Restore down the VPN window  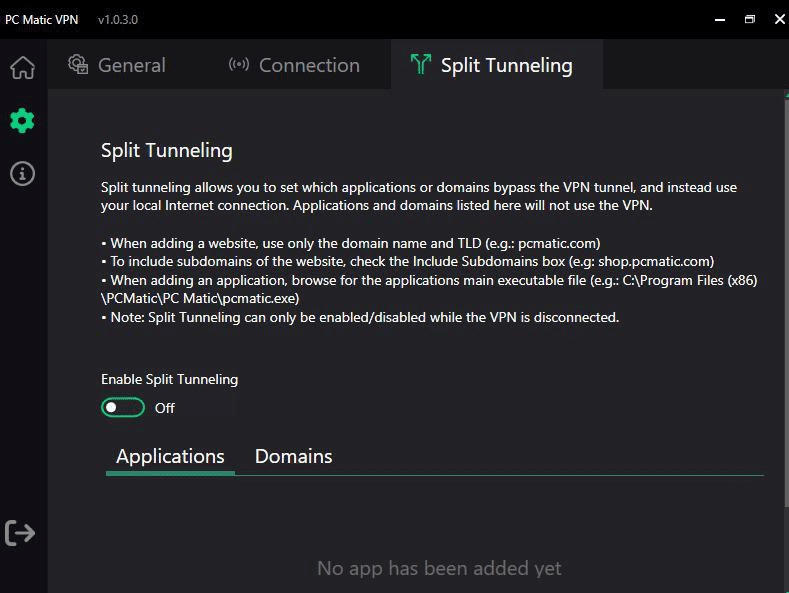750,20
